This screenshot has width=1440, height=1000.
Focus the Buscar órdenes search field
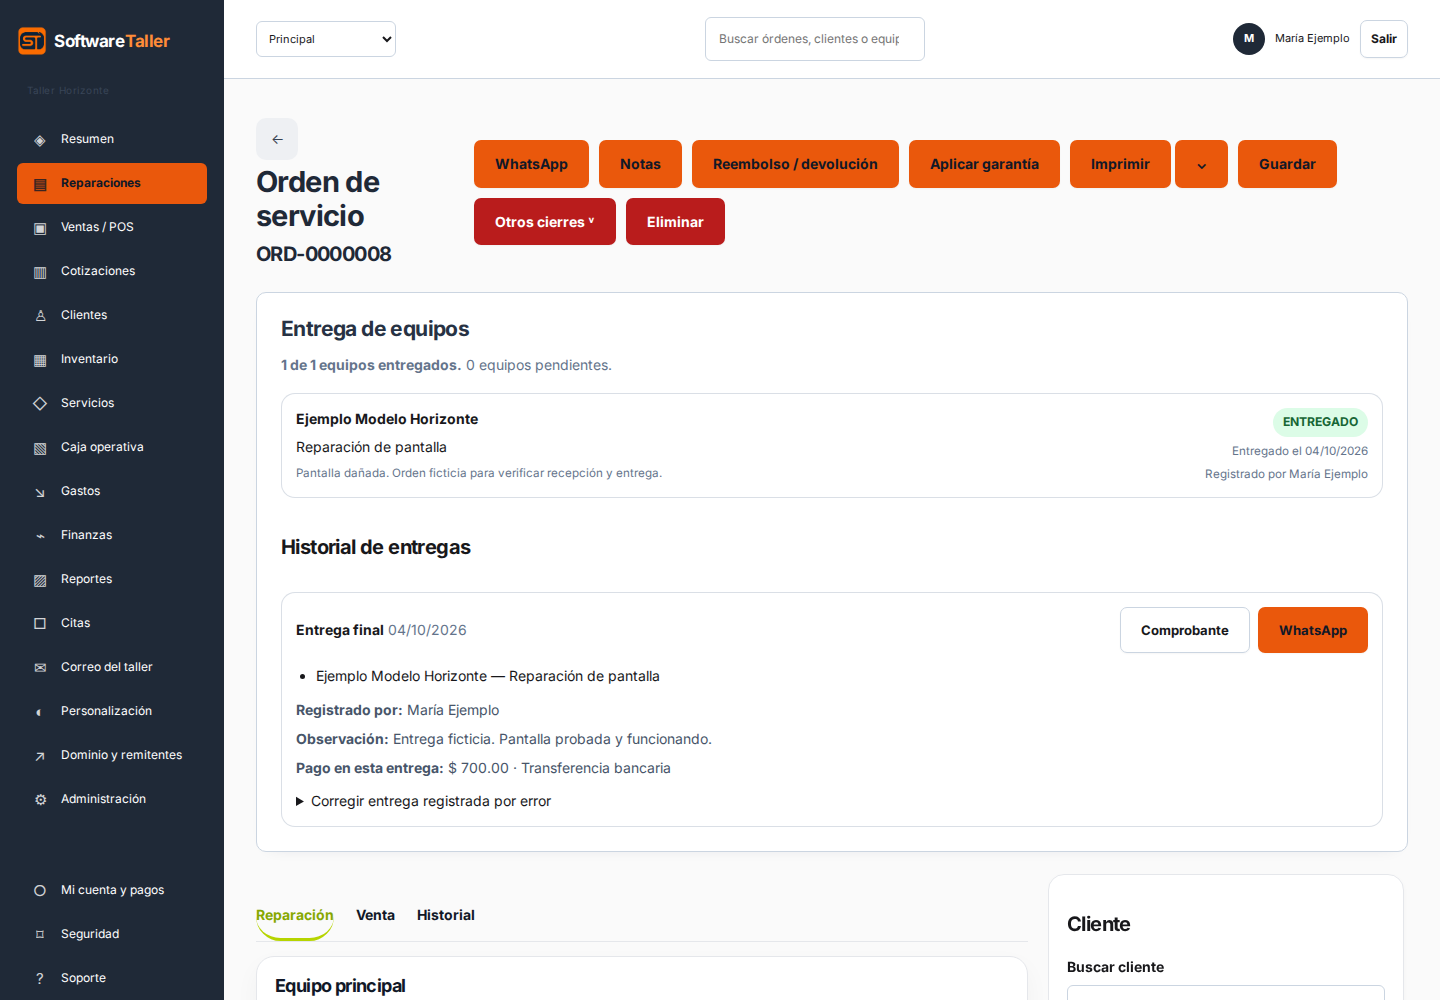815,39
